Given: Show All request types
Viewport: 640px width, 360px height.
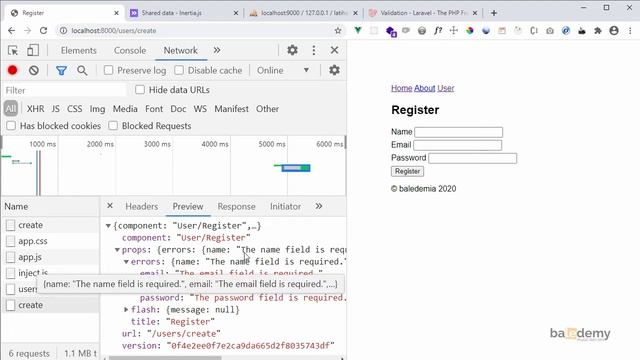Looking at the screenshot, I should click(11, 109).
